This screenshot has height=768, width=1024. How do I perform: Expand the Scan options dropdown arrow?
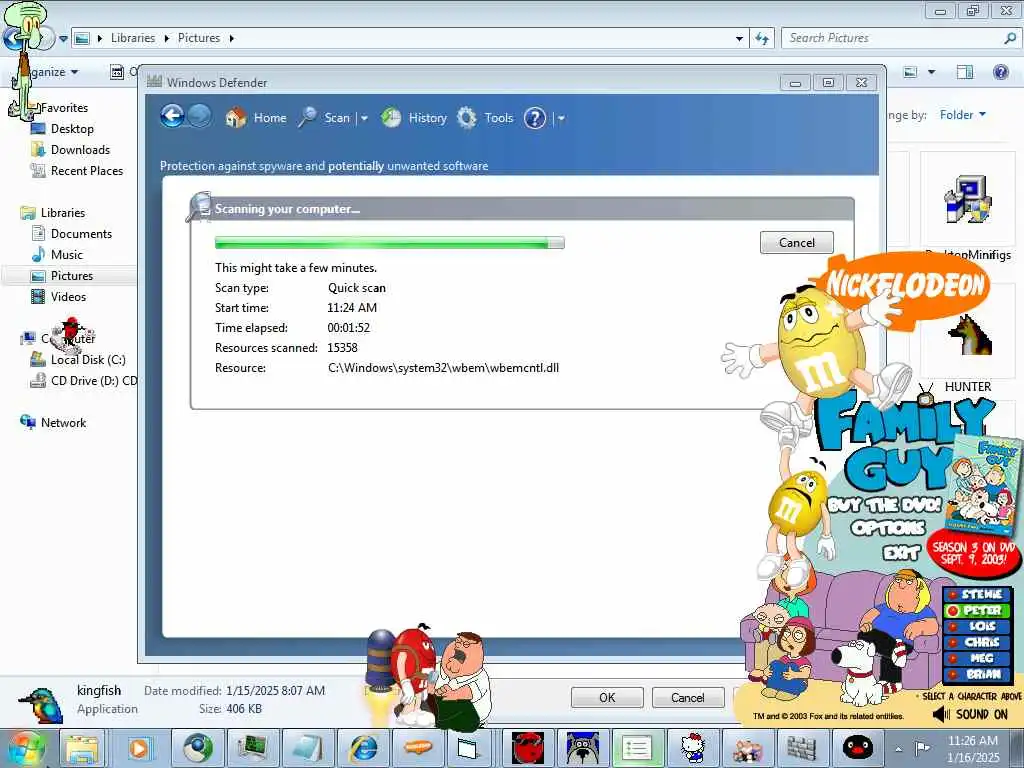coord(364,119)
